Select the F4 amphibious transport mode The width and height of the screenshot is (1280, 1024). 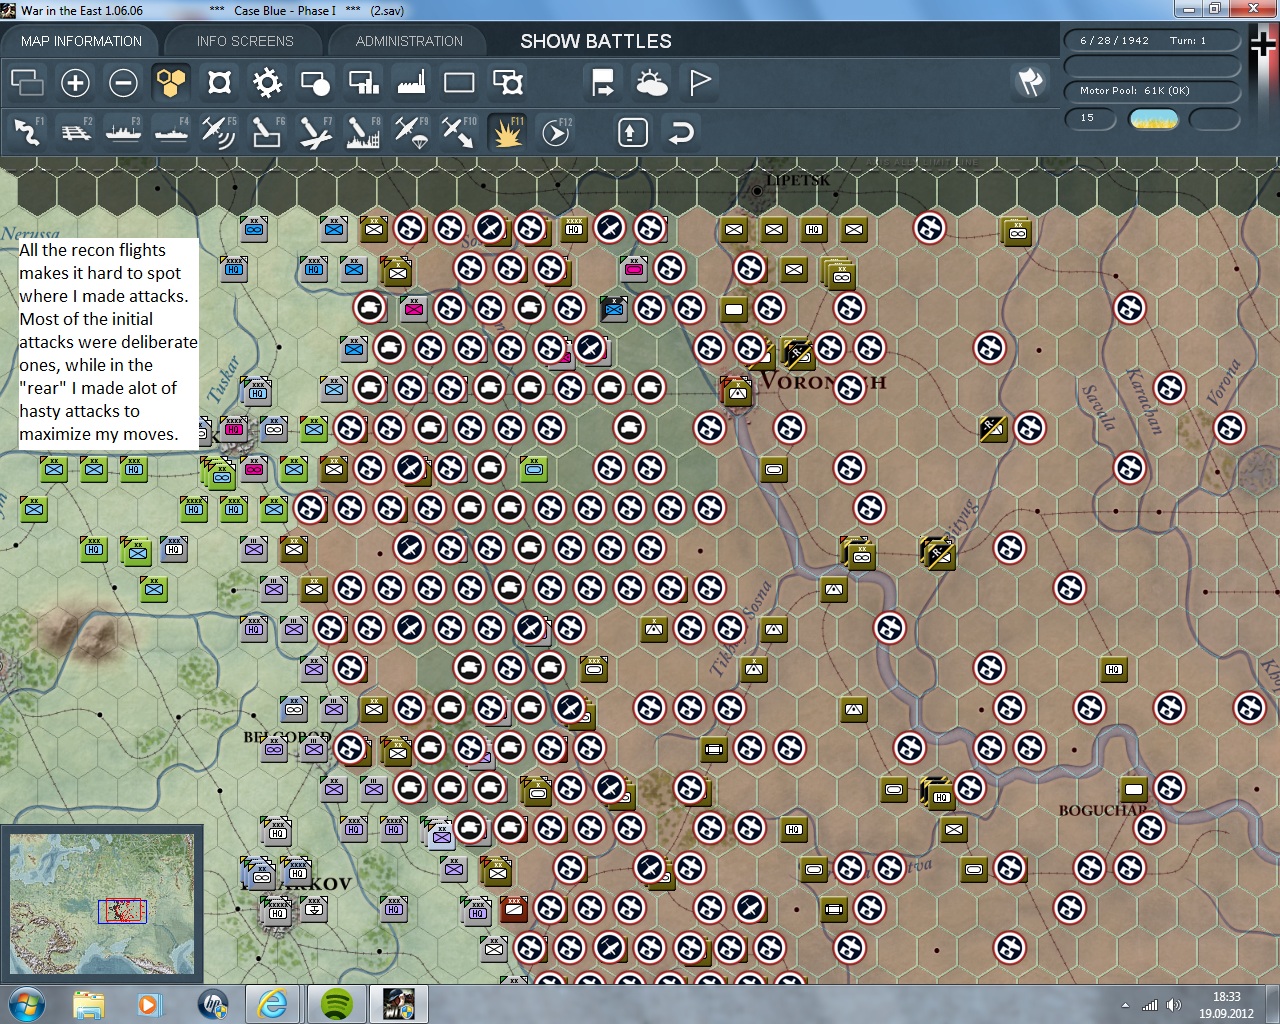[x=171, y=132]
